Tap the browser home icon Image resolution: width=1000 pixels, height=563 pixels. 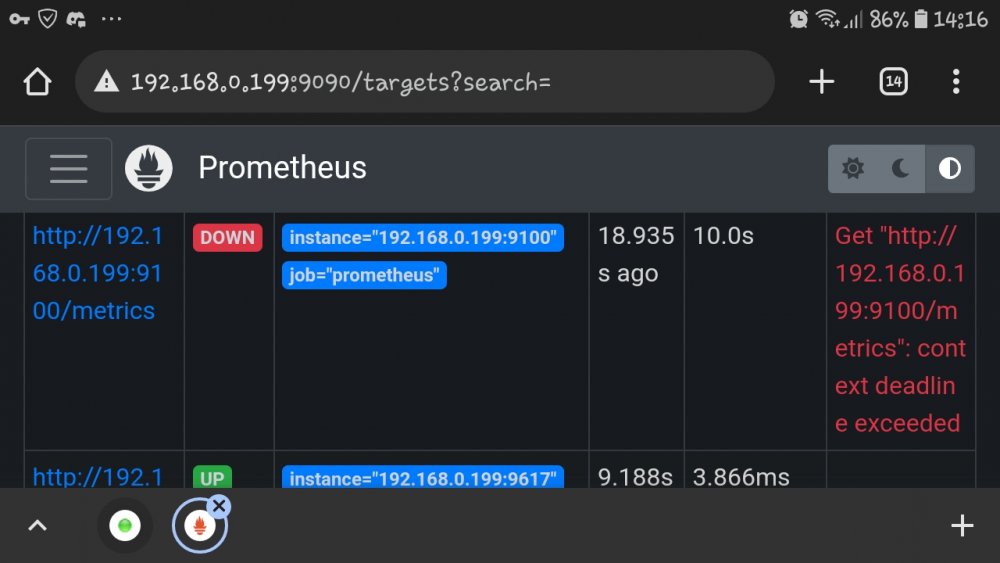click(x=37, y=82)
